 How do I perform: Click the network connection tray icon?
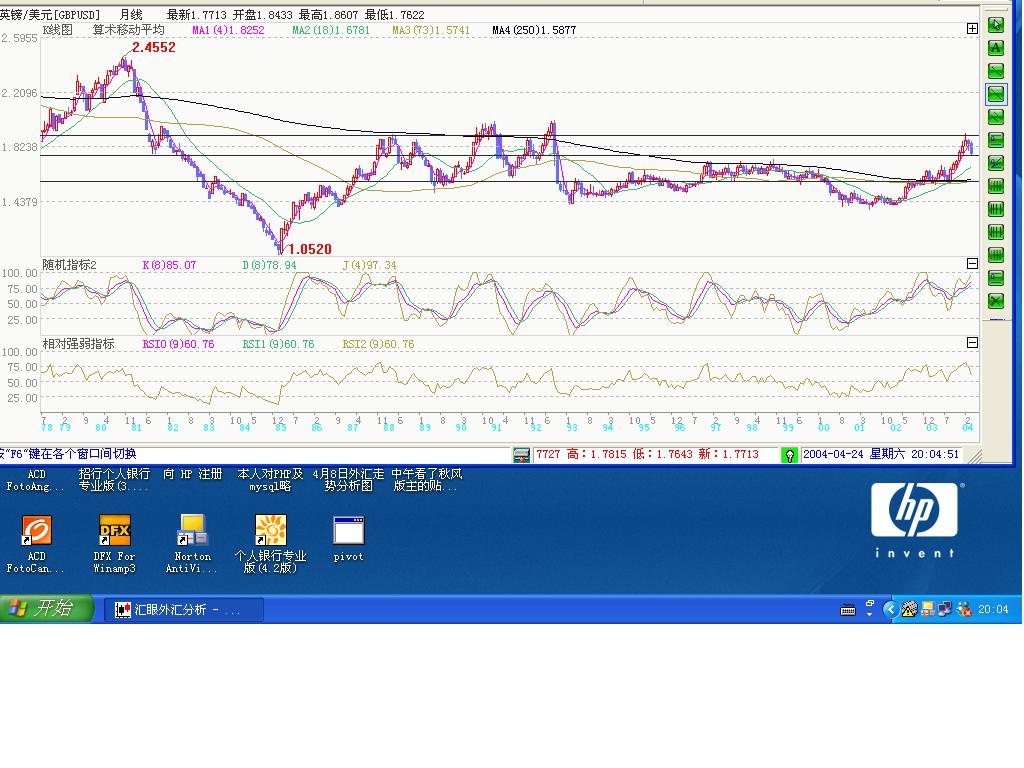945,609
